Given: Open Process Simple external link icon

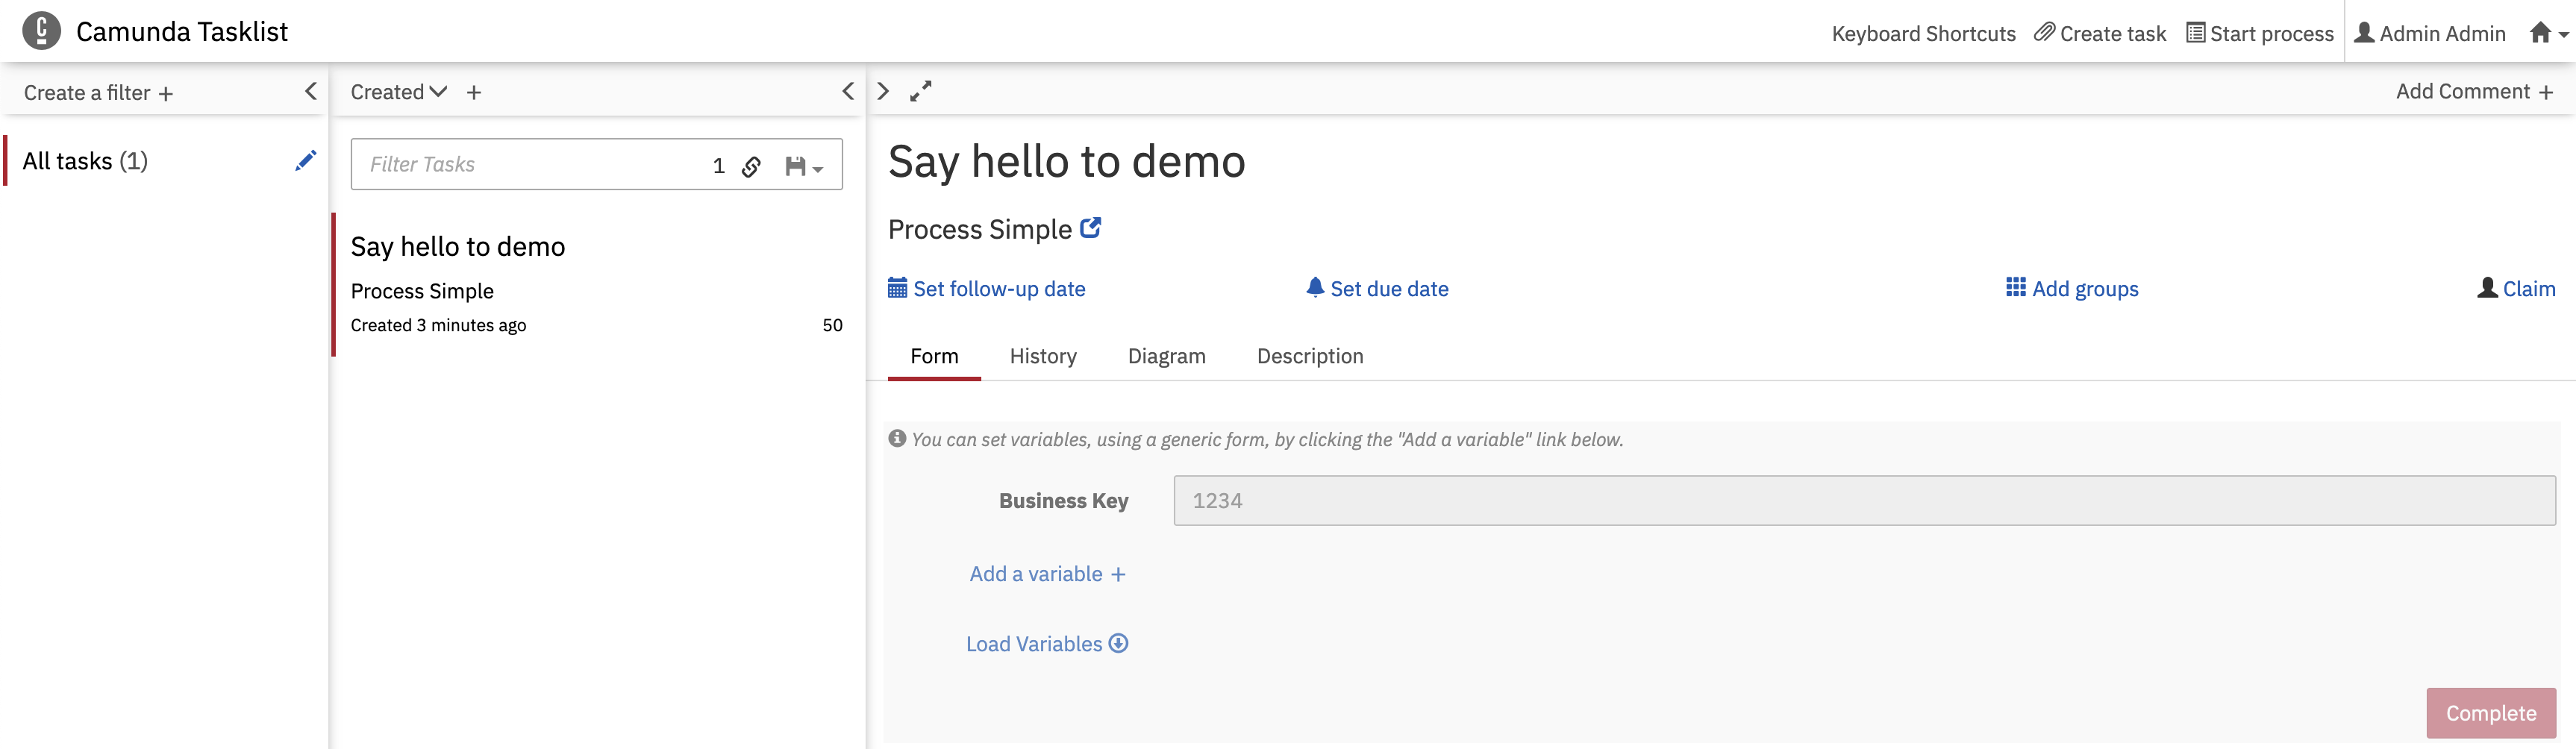Looking at the screenshot, I should point(1091,228).
